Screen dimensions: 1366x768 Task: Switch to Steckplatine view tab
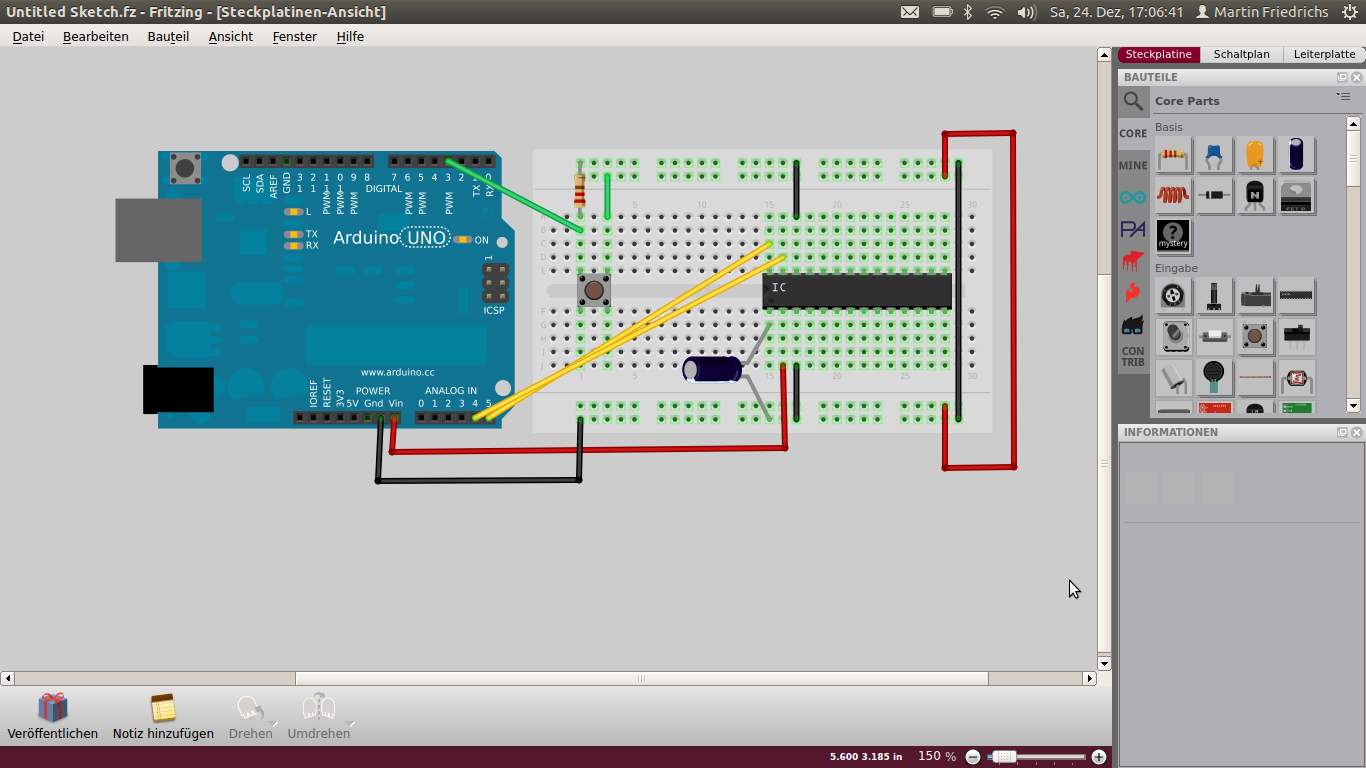pyautogui.click(x=1159, y=54)
